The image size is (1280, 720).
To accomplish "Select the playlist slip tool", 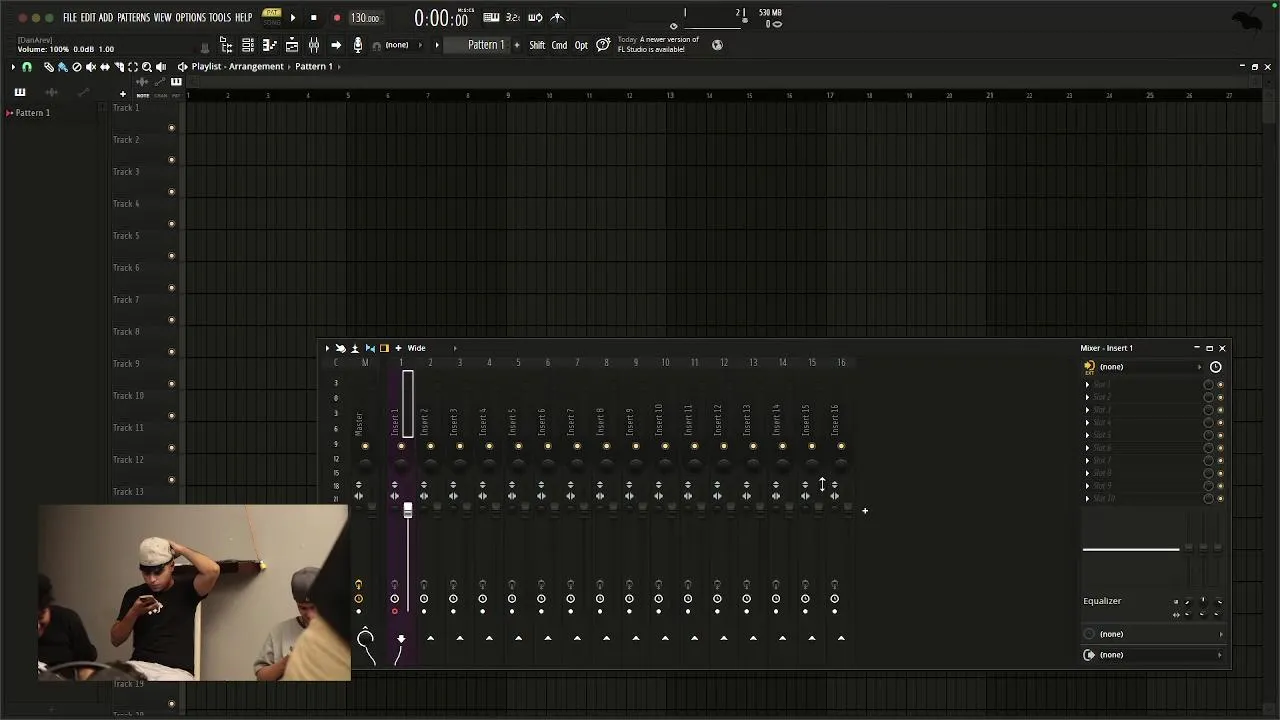I will coord(105,67).
